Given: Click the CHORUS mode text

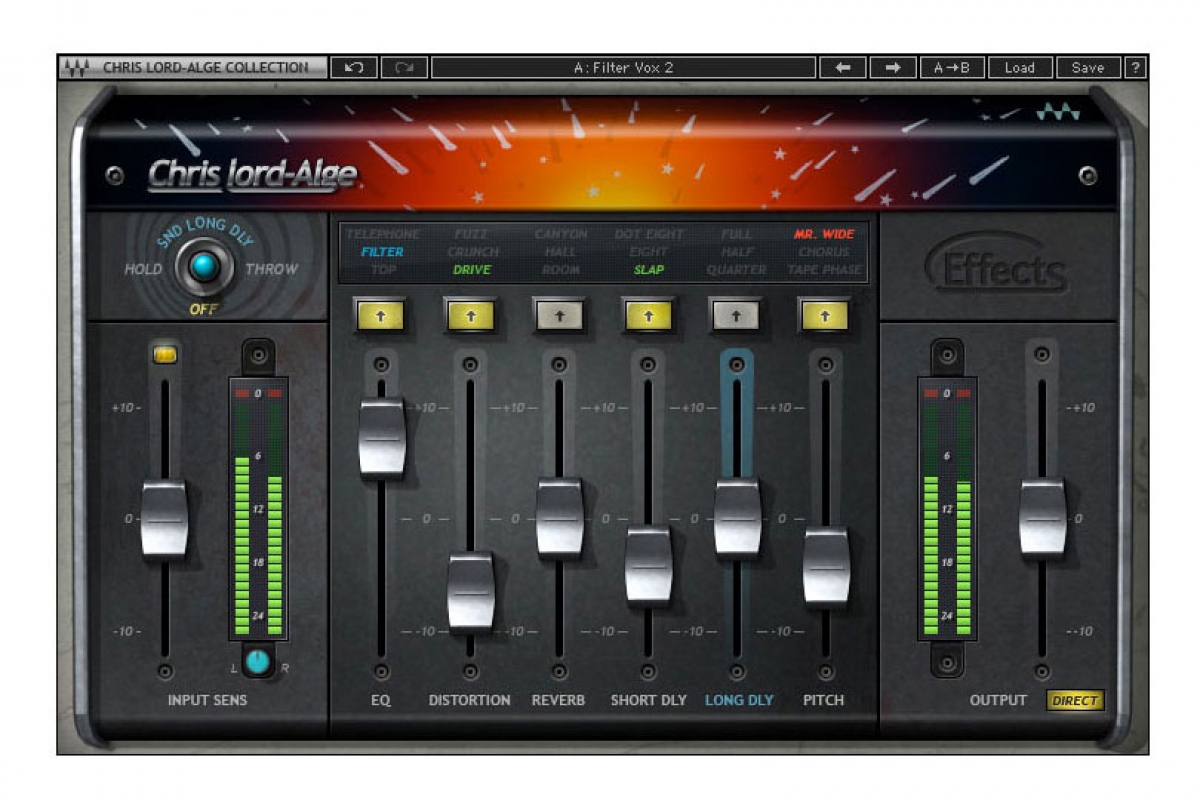Looking at the screenshot, I should [825, 252].
